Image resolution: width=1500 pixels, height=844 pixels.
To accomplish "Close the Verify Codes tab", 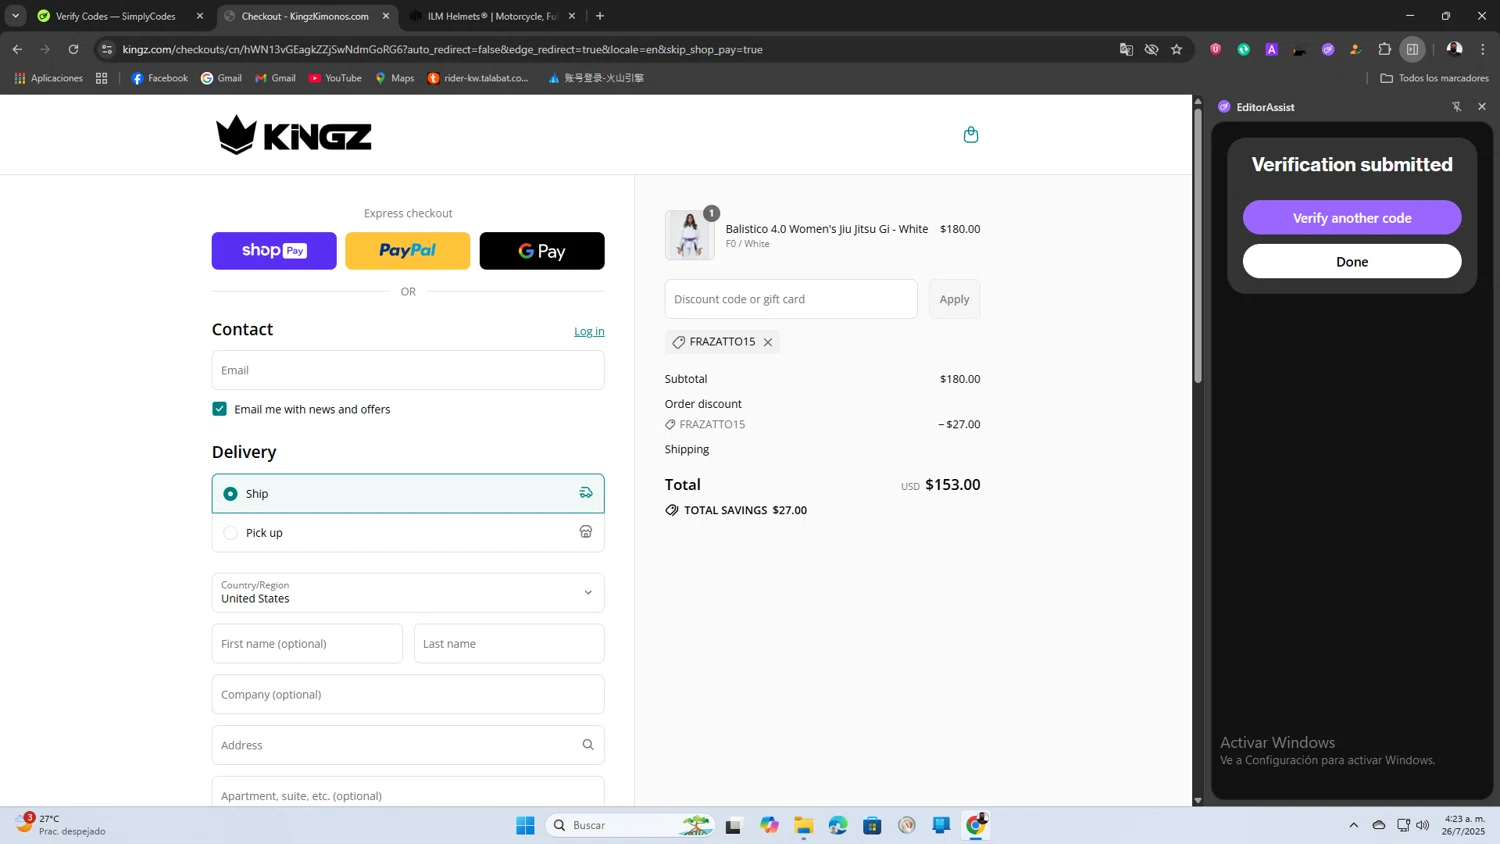I will (x=200, y=16).
